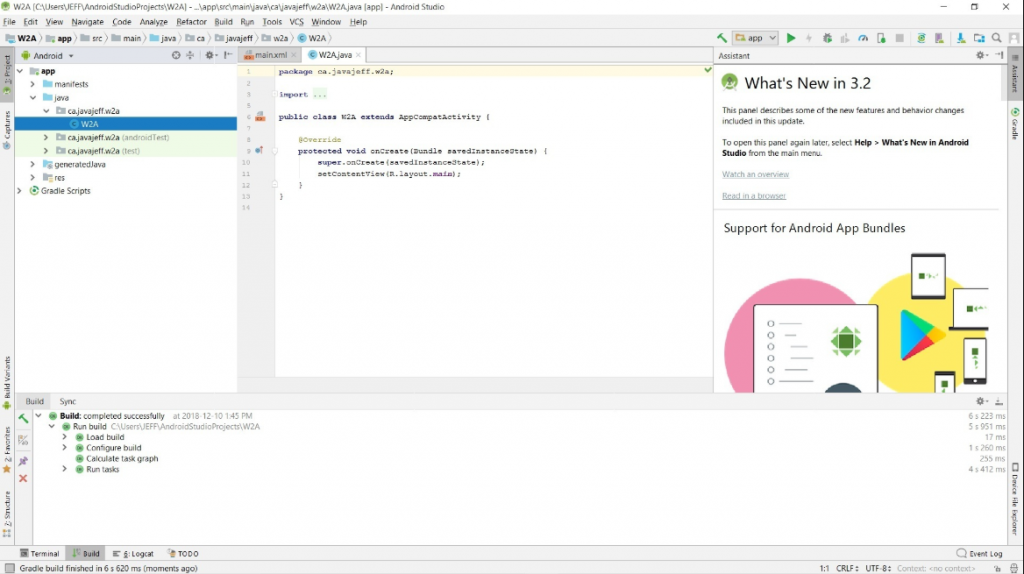The width and height of the screenshot is (1024, 574).
Task: Click the Apply Changes lightning icon
Action: click(x=808, y=38)
